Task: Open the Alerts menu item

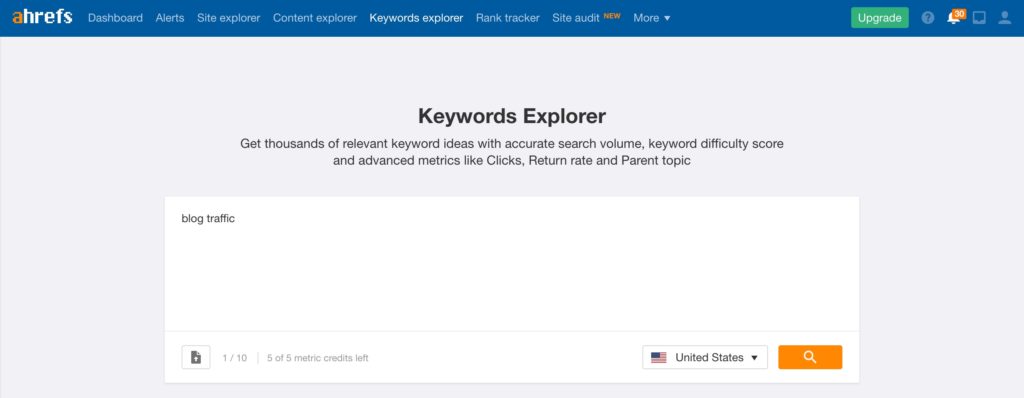Action: [x=170, y=18]
